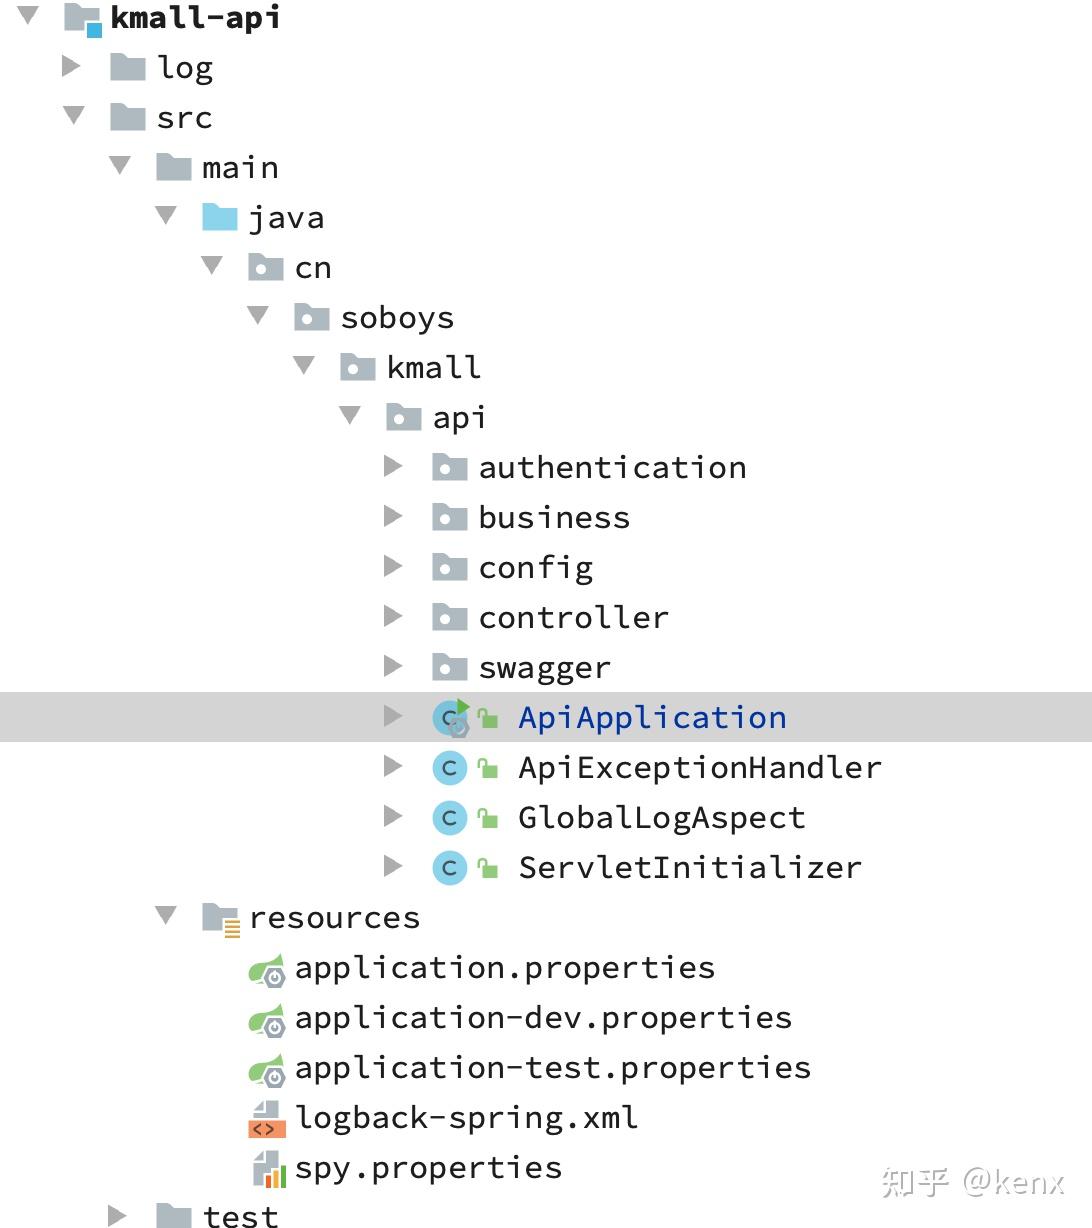Select the ApiExceptionHandler class icon
The height and width of the screenshot is (1228, 1092).
click(x=450, y=767)
